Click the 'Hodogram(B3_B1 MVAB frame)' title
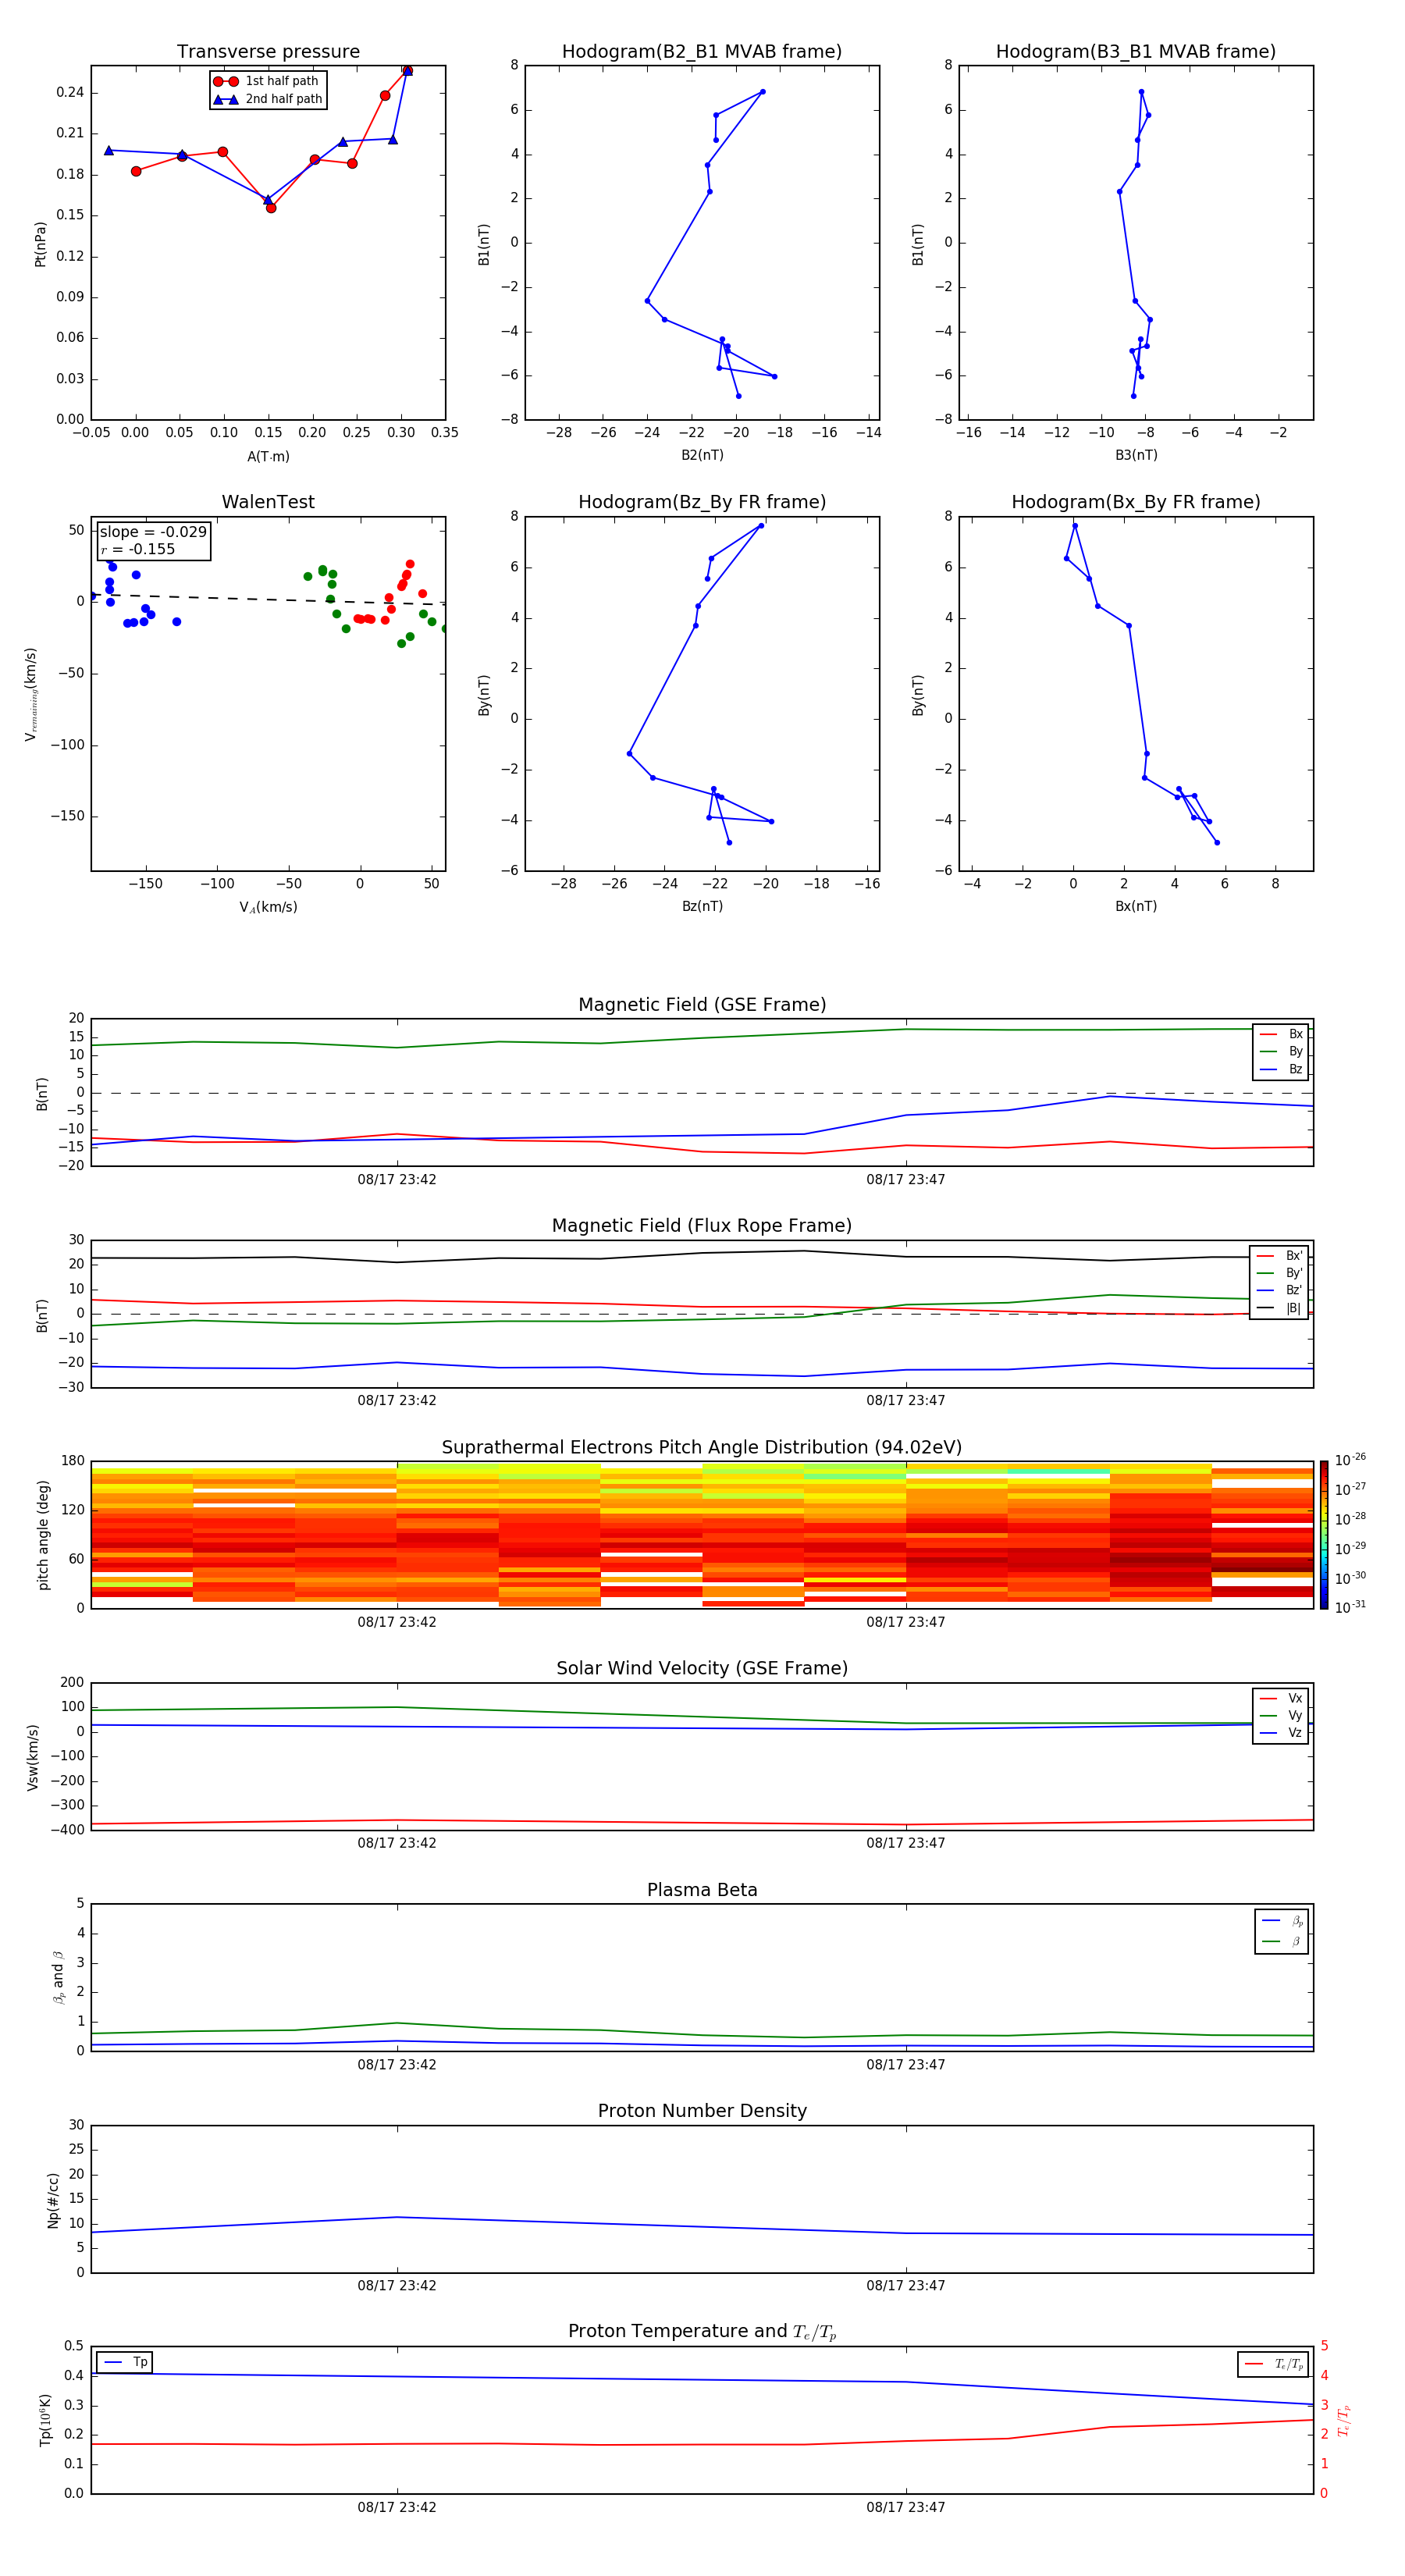The height and width of the screenshot is (2576, 1405). (1136, 52)
